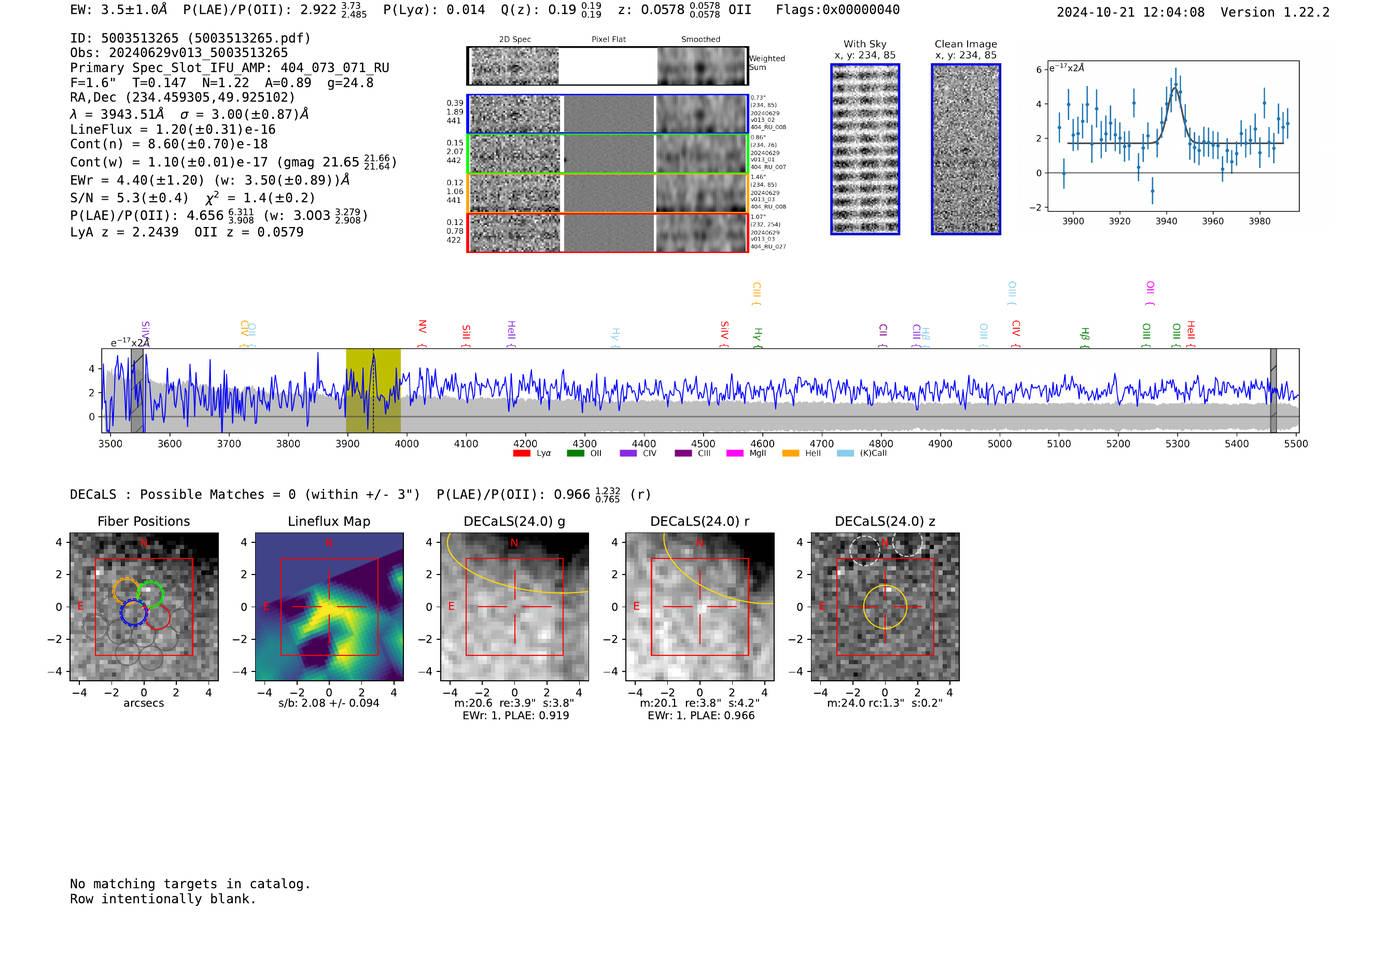Click the Row intentionally blank text

163,899
